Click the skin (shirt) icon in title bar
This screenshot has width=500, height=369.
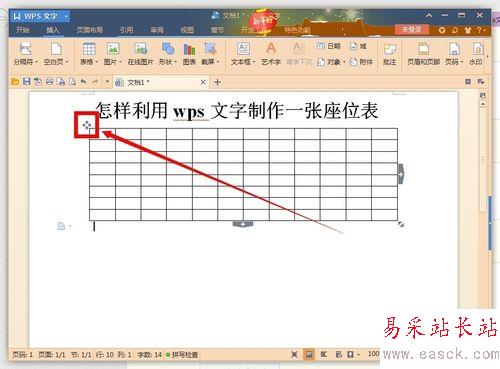[x=468, y=30]
